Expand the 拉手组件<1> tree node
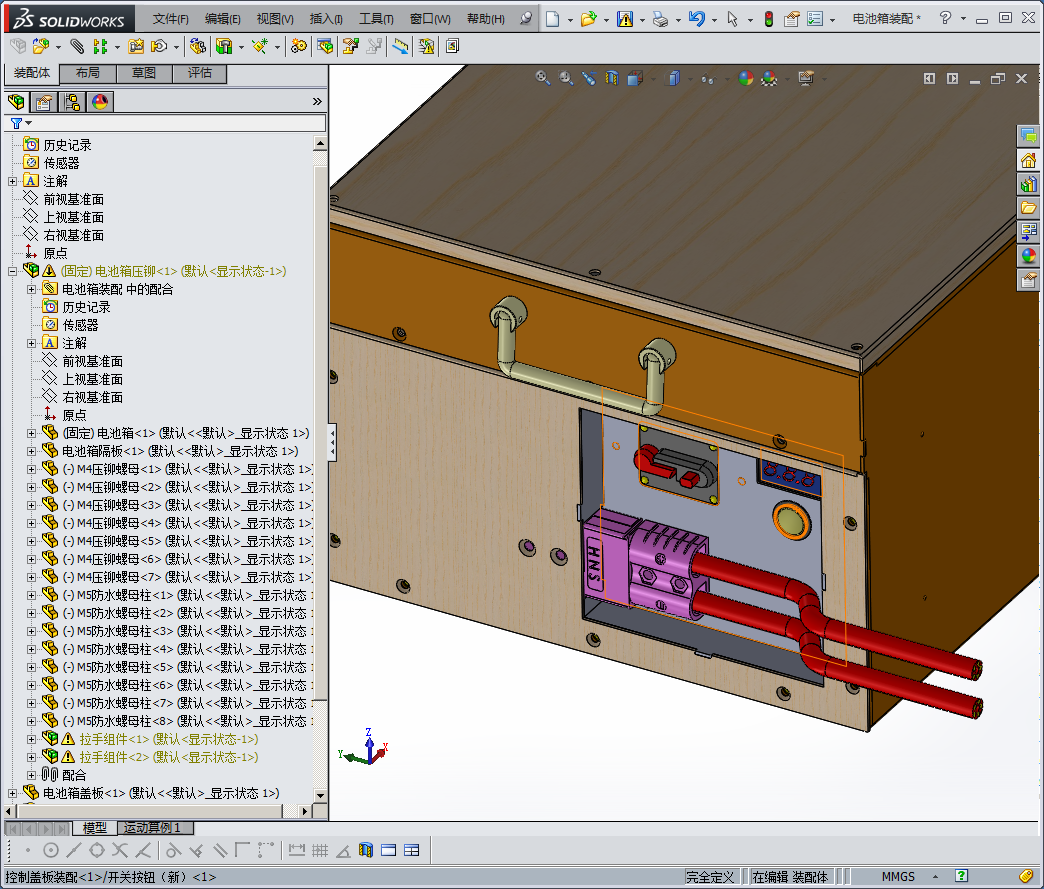This screenshot has width=1044, height=889. (x=31, y=739)
